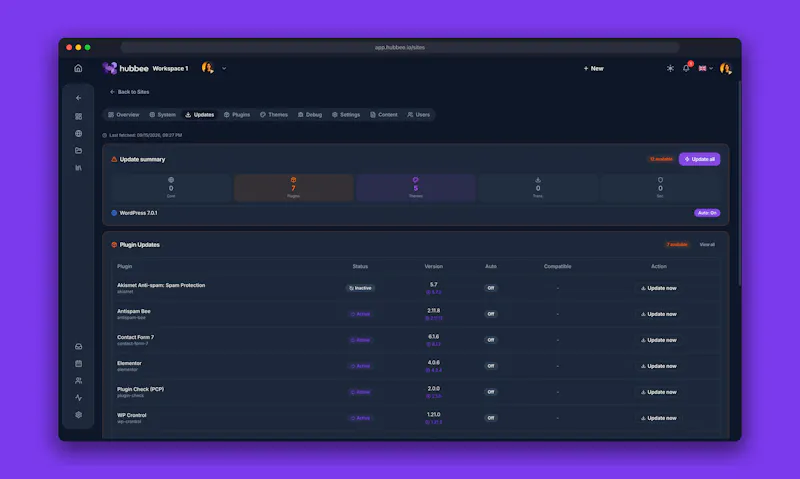
Task: Switch to the Users tab
Action: (x=419, y=115)
